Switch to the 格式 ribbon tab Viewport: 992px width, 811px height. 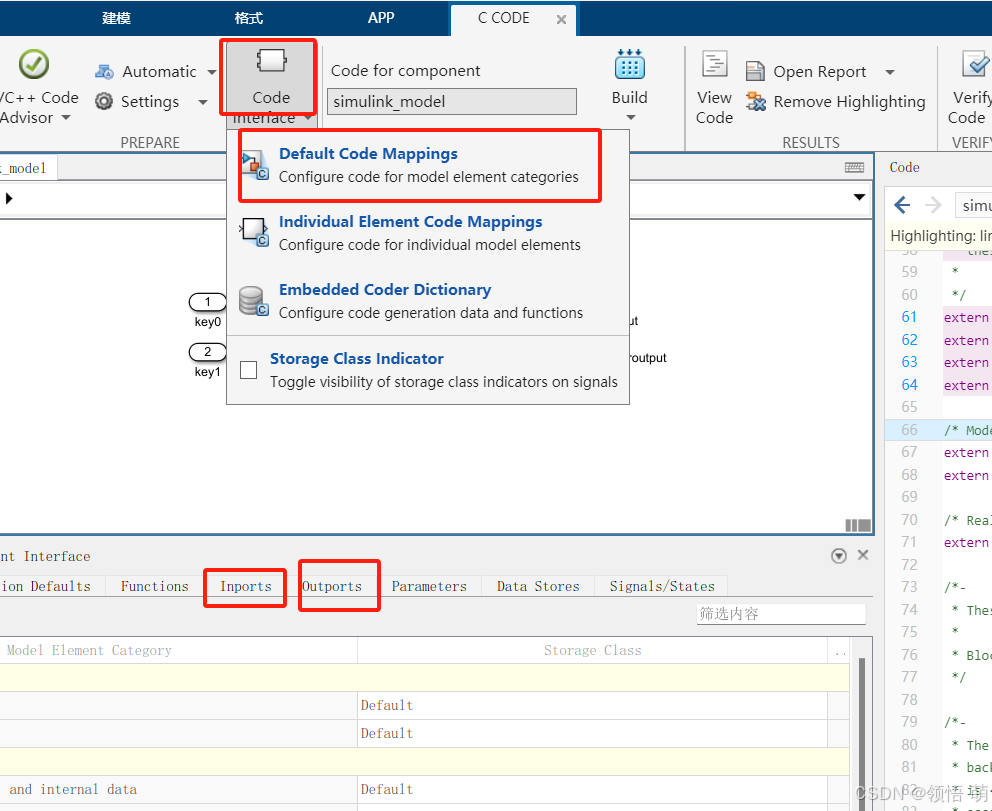tap(249, 18)
